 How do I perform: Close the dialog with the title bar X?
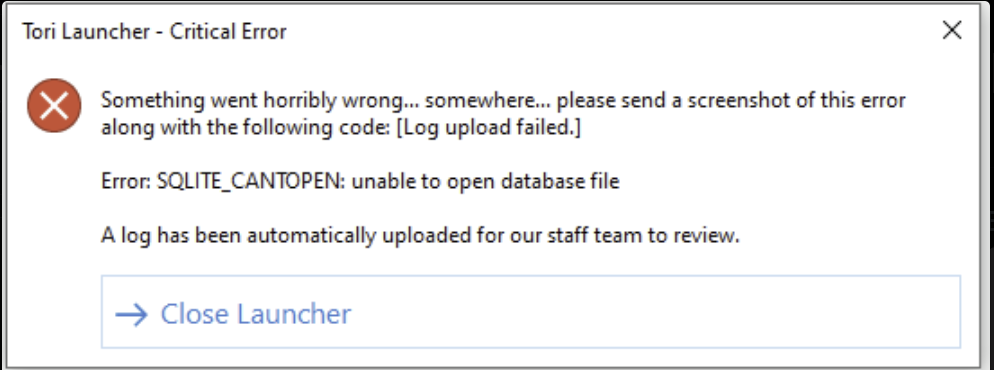click(952, 30)
